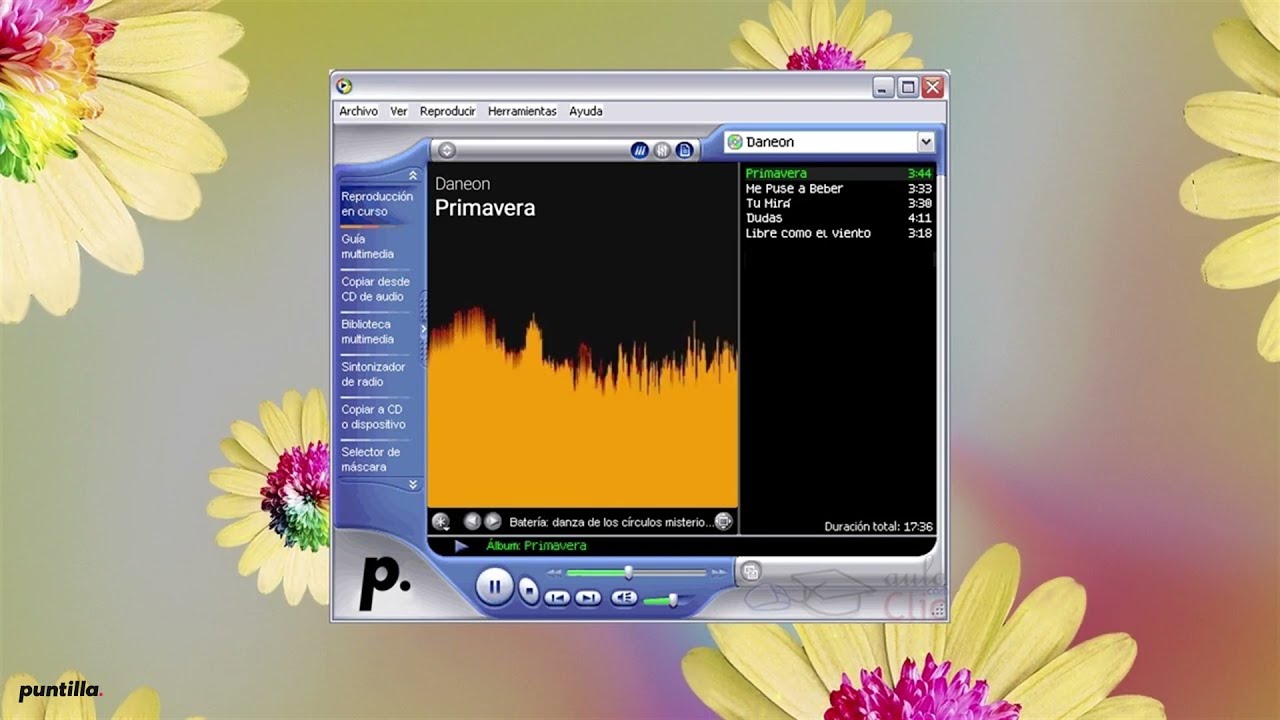Screen dimensions: 1280x720
Task: Click the Daneon artist name over visualization
Action: pos(462,184)
